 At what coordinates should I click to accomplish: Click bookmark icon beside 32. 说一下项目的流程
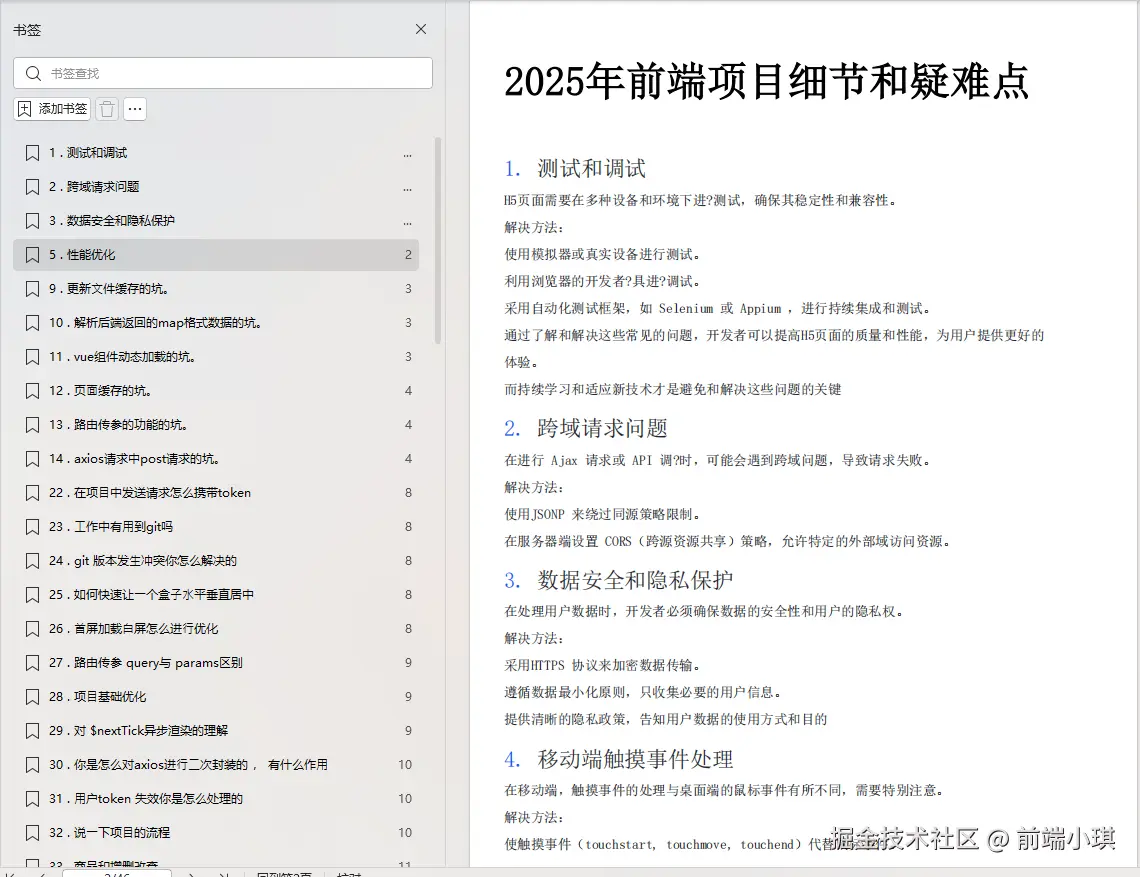(32, 833)
